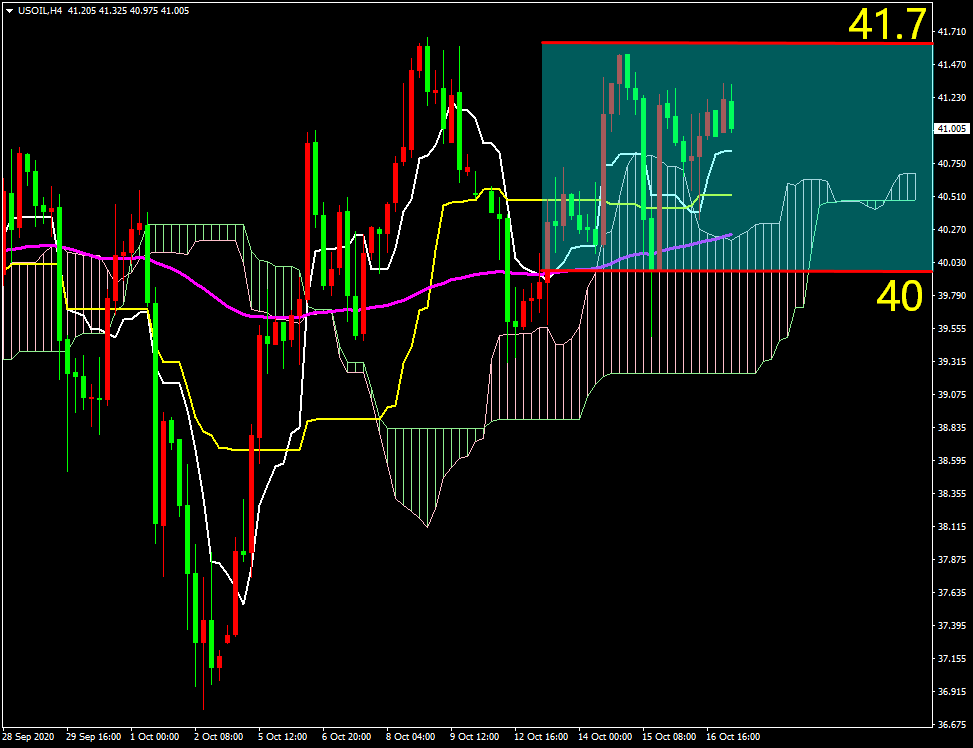This screenshot has width=973, height=748.
Task: Select the upper red line at 41.7
Action: [700, 43]
